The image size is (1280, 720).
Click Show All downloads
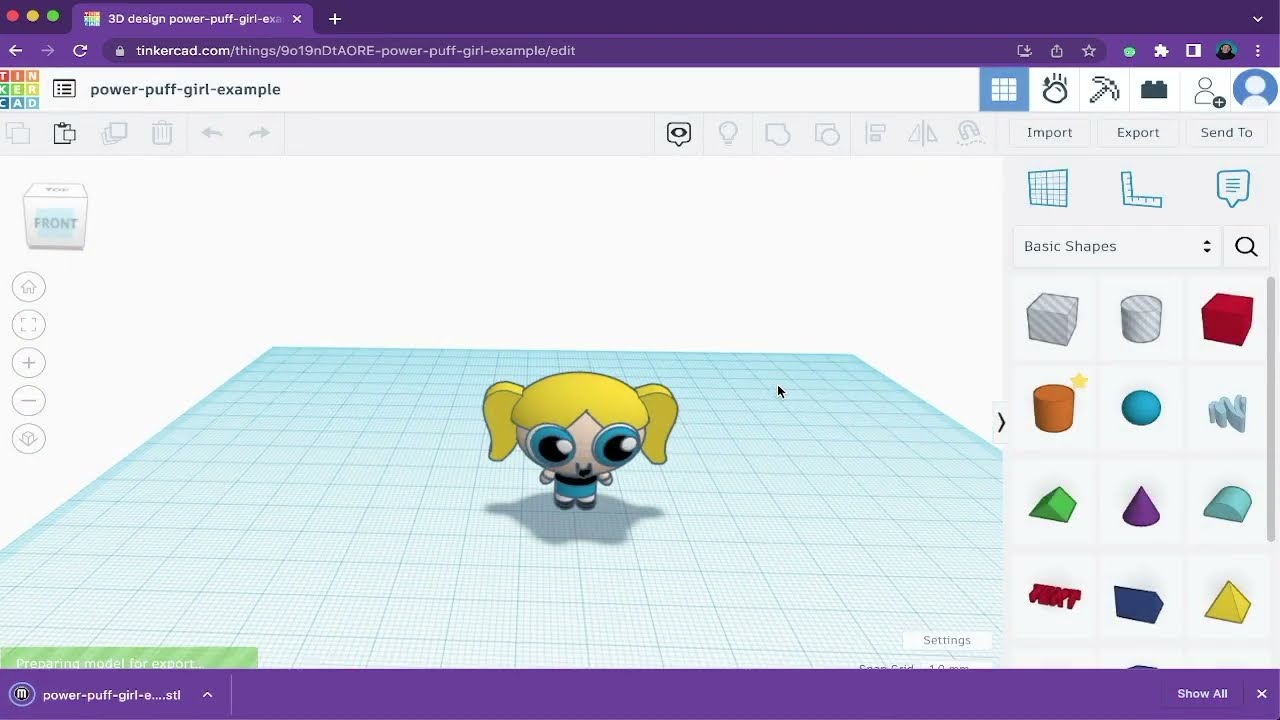pyautogui.click(x=1202, y=694)
